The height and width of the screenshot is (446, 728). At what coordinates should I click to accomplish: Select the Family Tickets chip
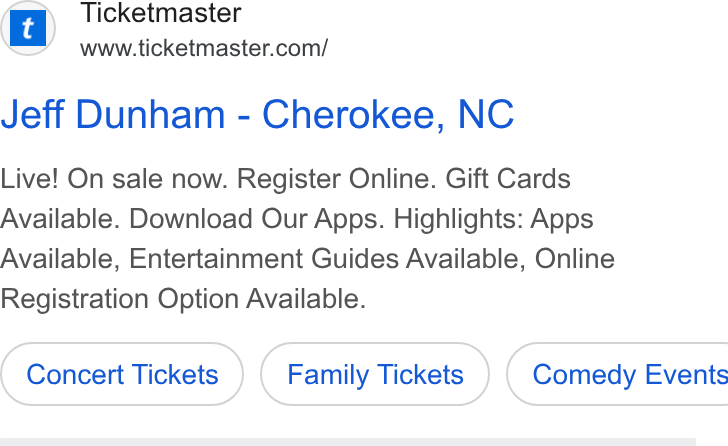coord(375,374)
